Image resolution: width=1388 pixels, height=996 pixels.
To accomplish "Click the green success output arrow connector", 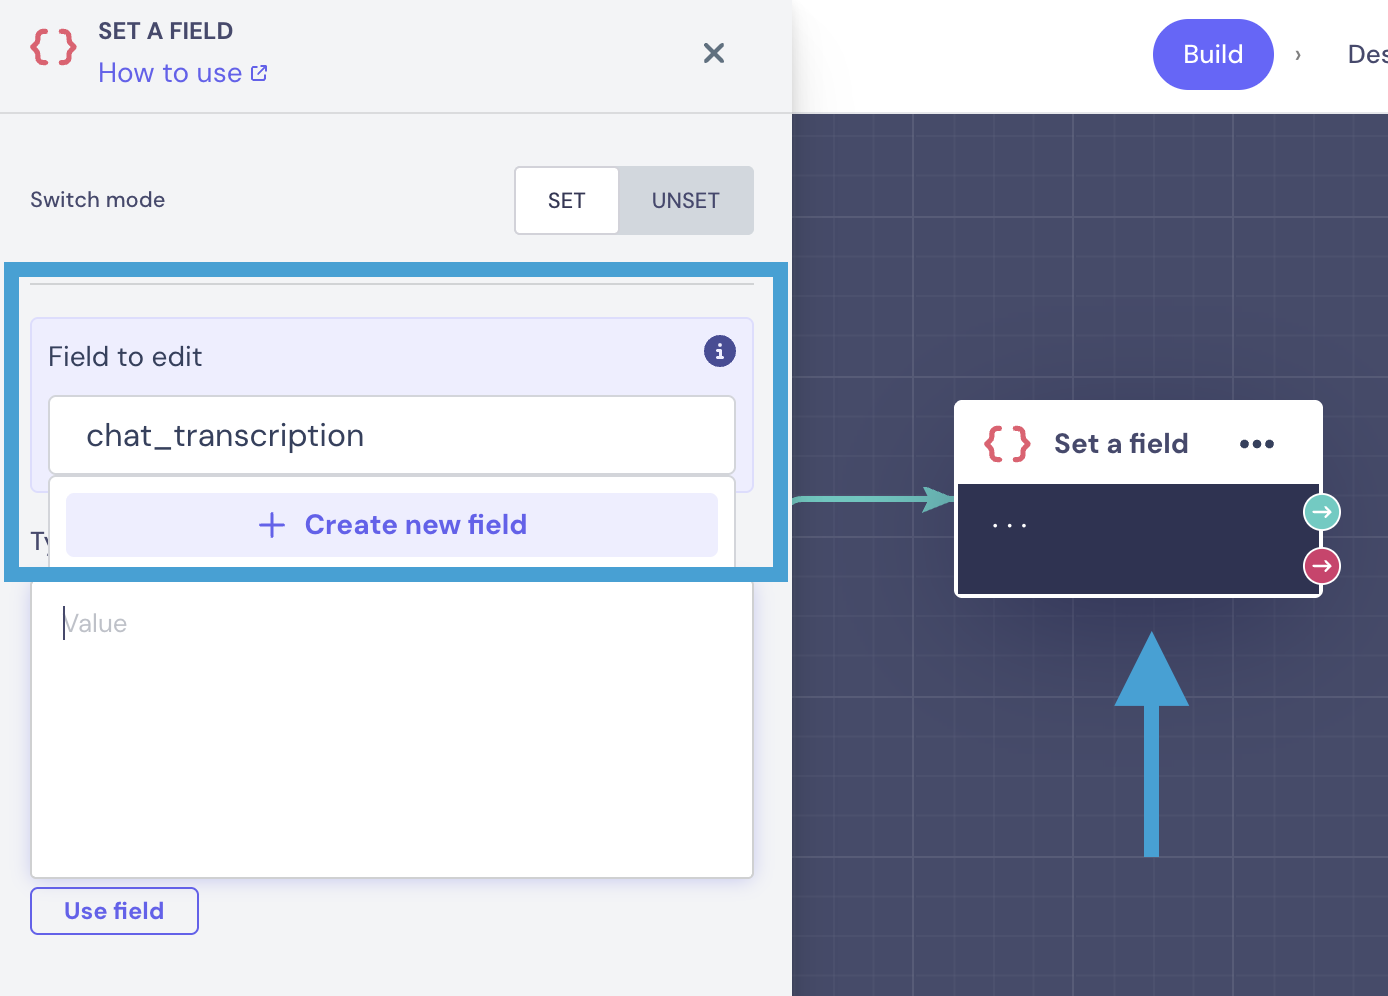I will click(1321, 512).
